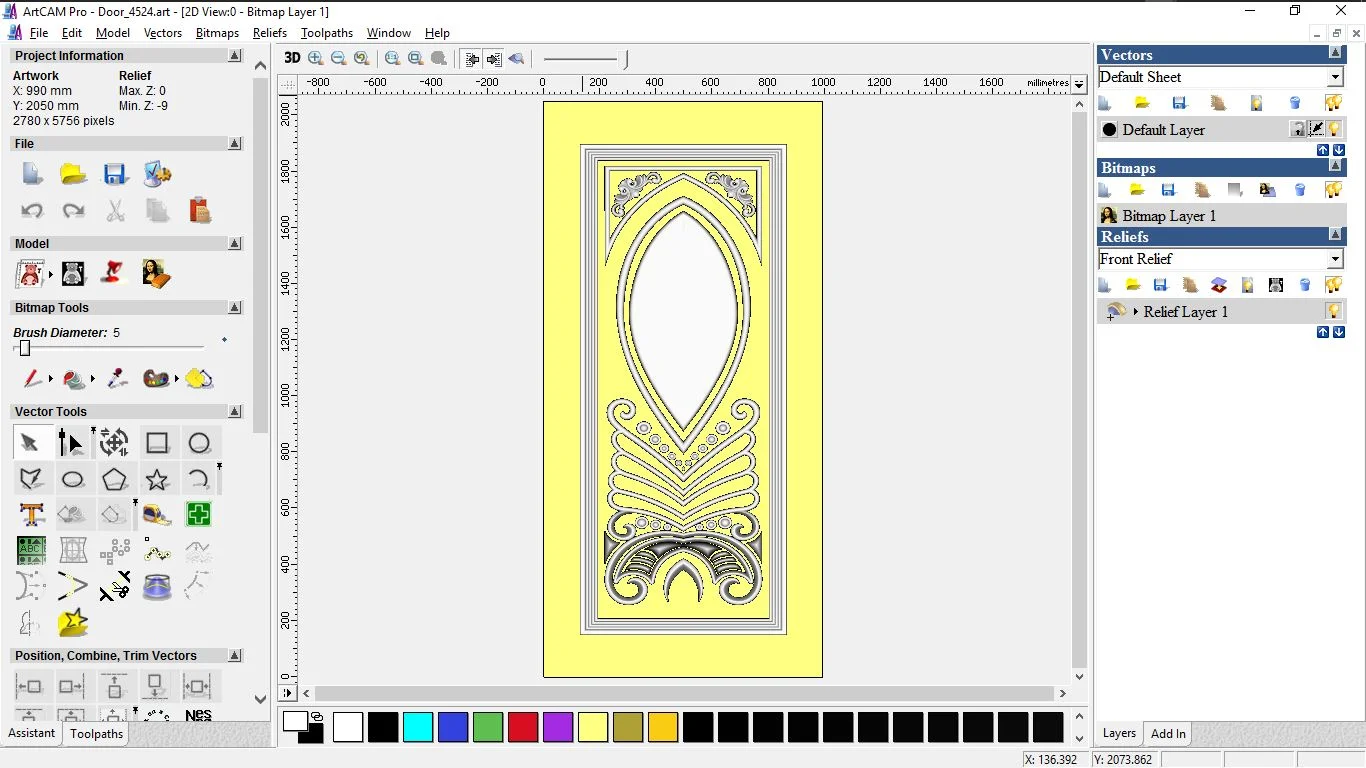Pick the Create Polygon tool

(x=115, y=480)
